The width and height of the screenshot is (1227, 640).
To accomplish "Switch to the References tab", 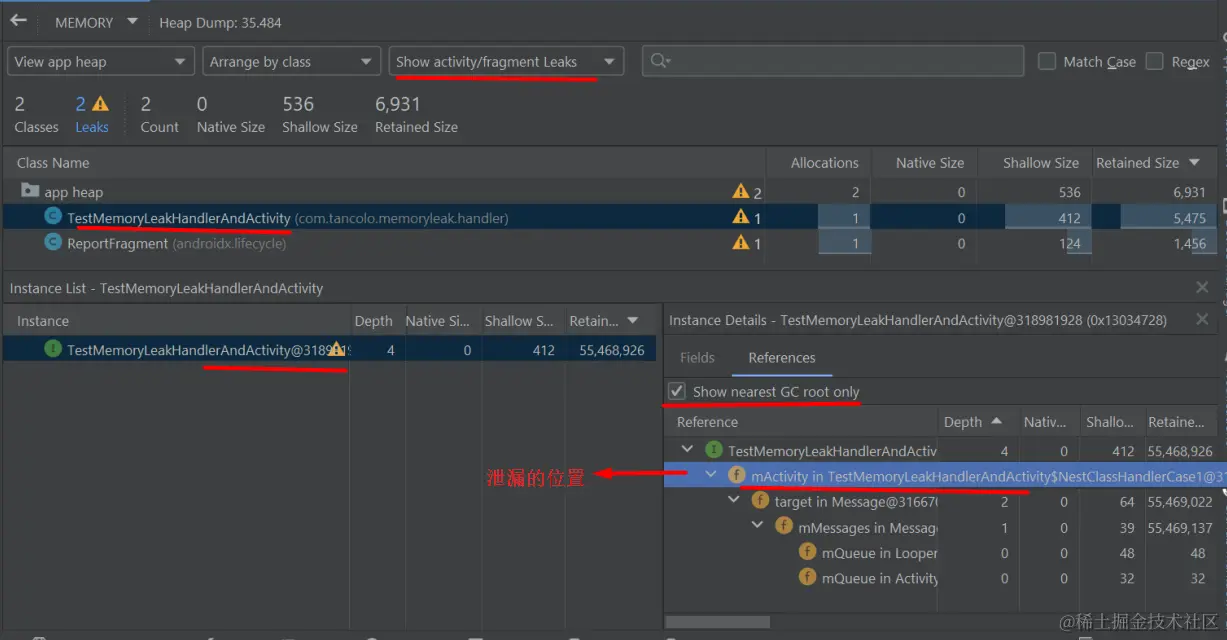I will pos(782,358).
